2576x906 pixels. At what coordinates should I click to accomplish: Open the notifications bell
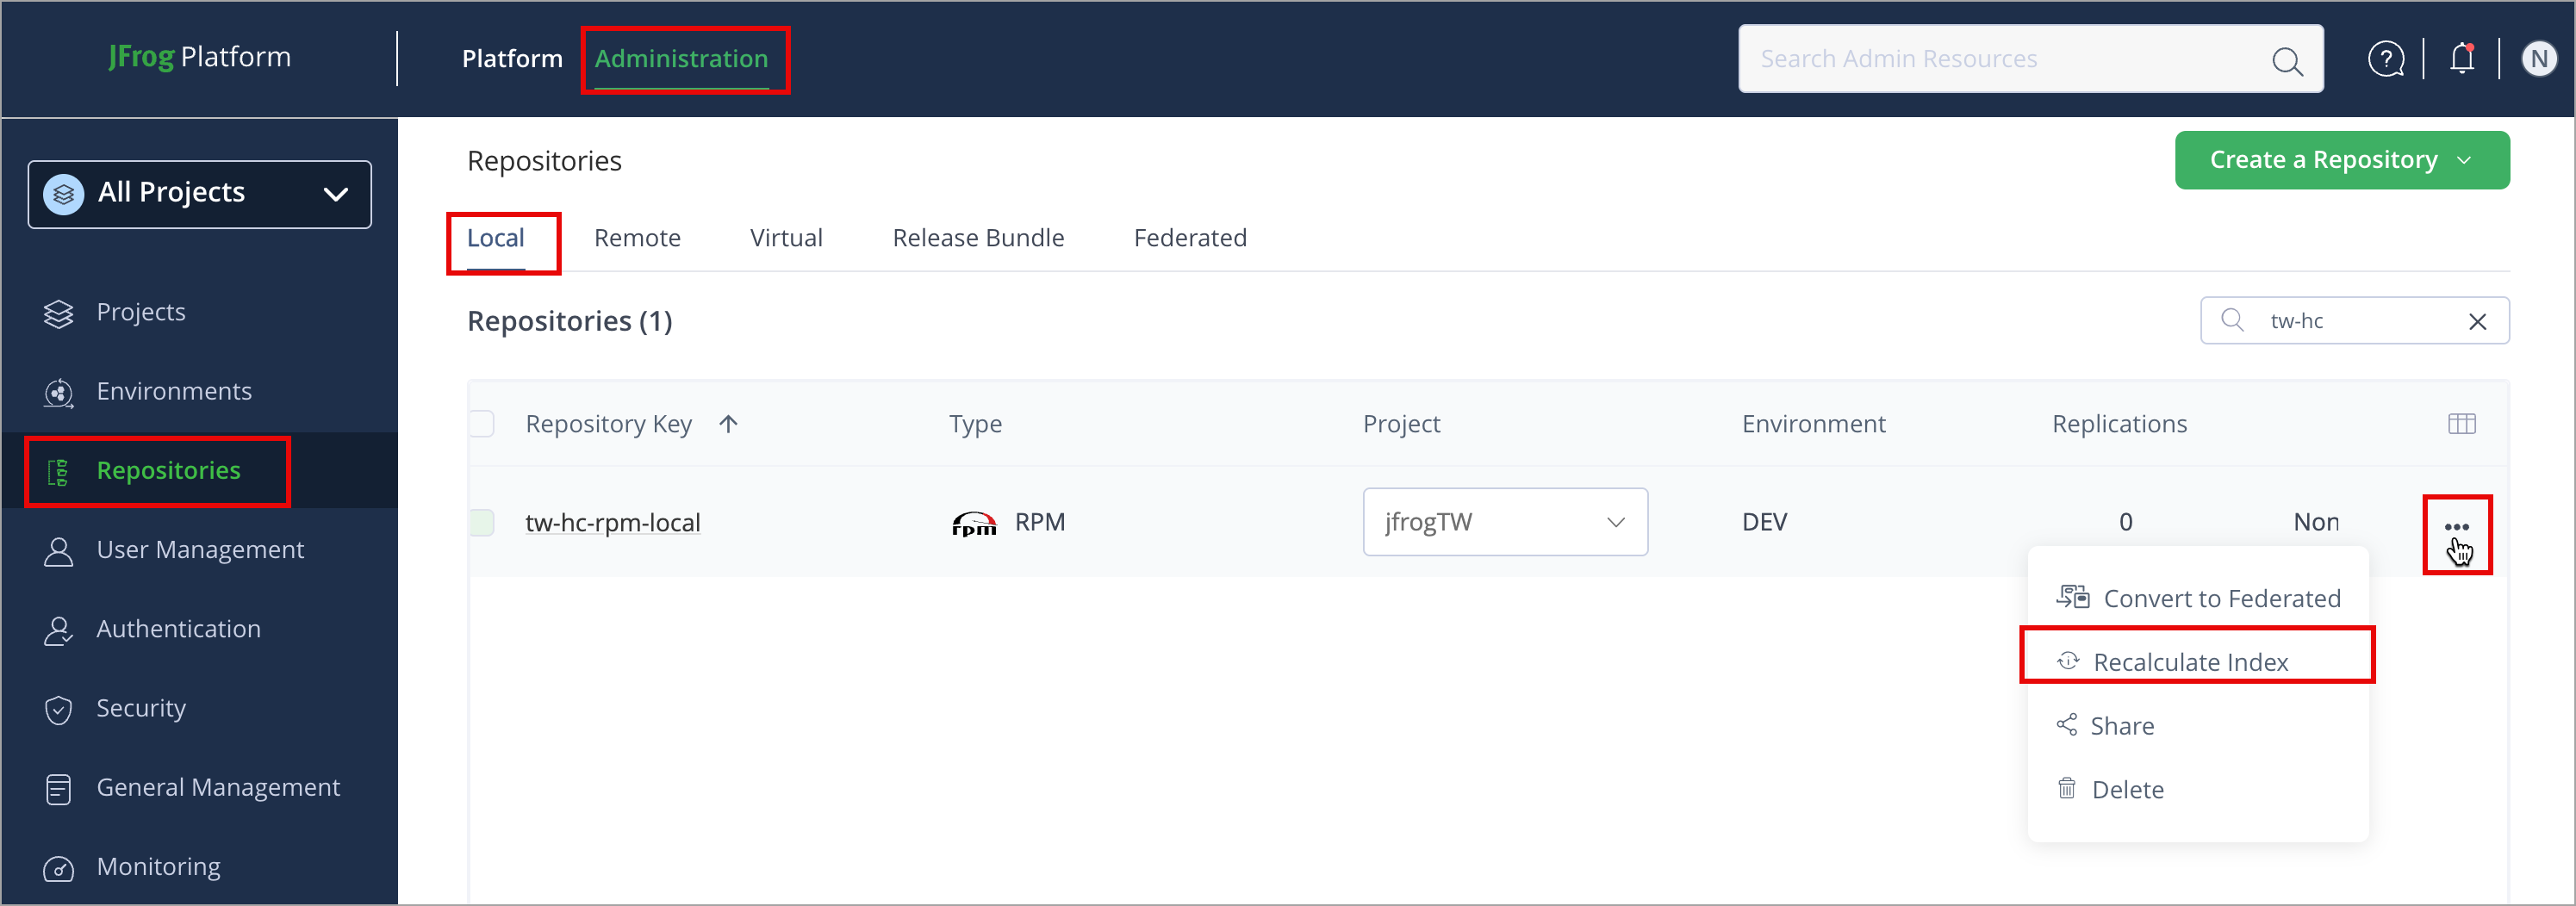point(2461,58)
